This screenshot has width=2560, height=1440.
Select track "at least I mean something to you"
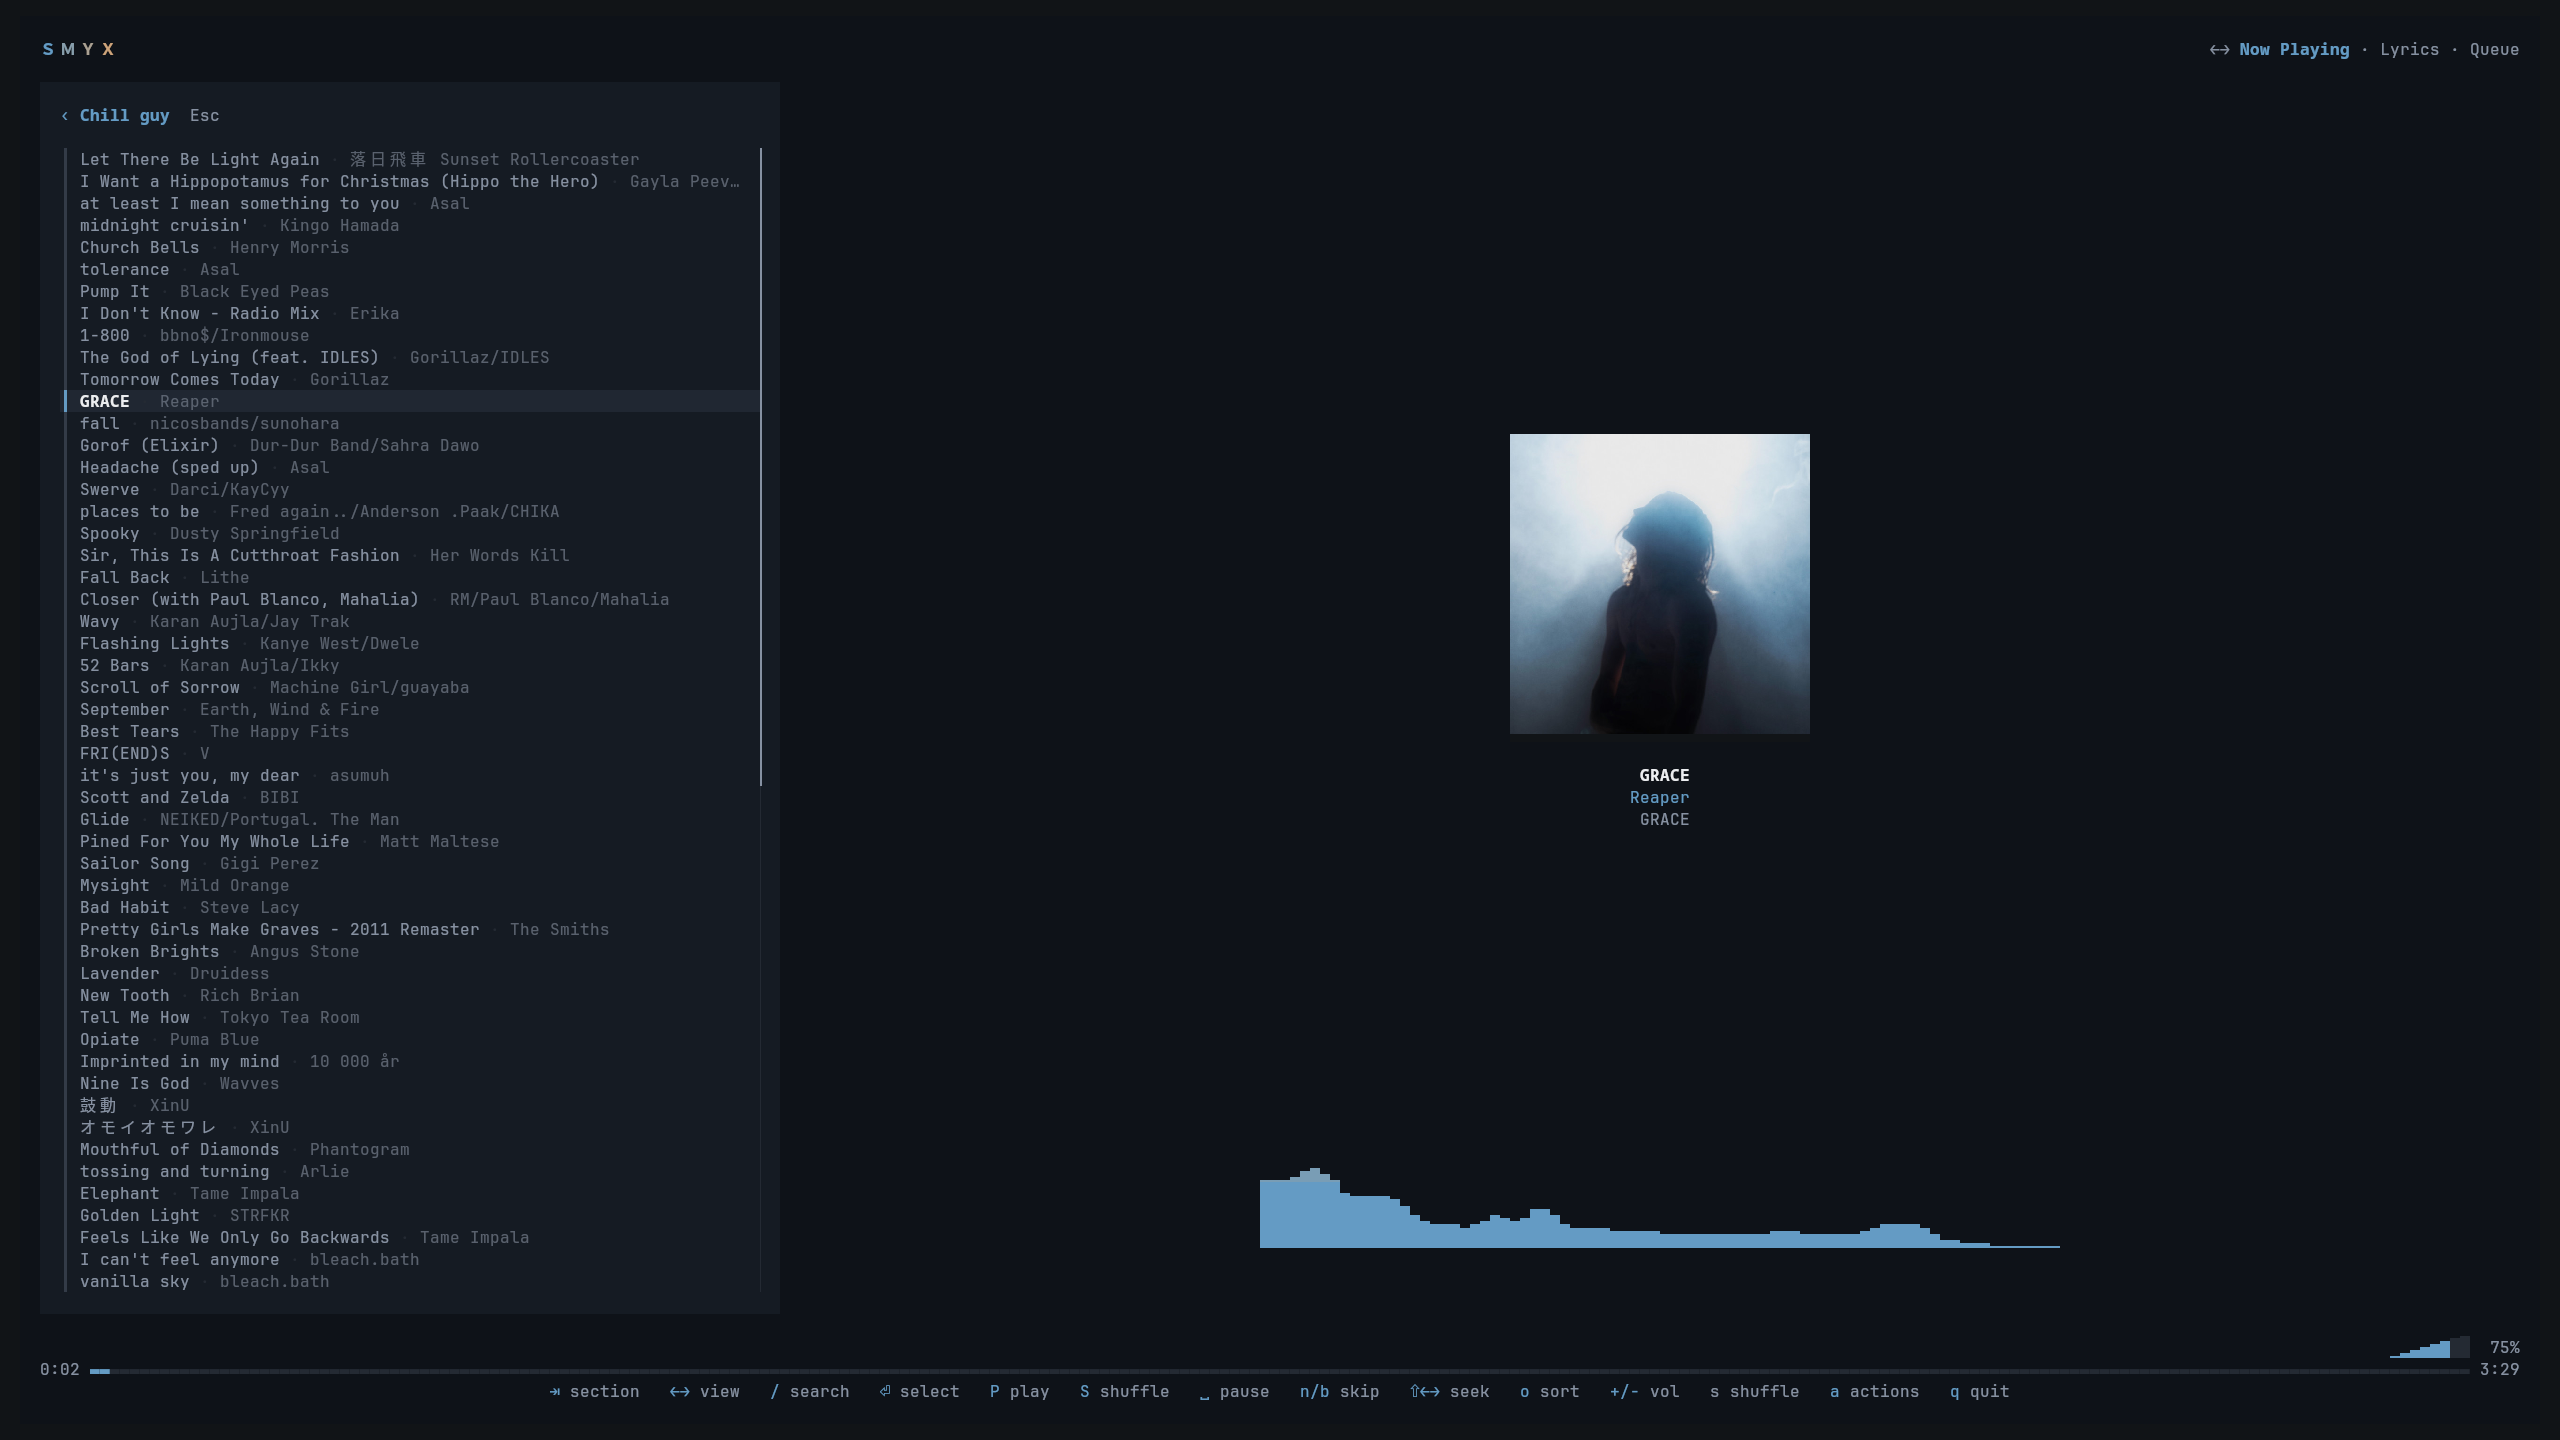coord(412,204)
